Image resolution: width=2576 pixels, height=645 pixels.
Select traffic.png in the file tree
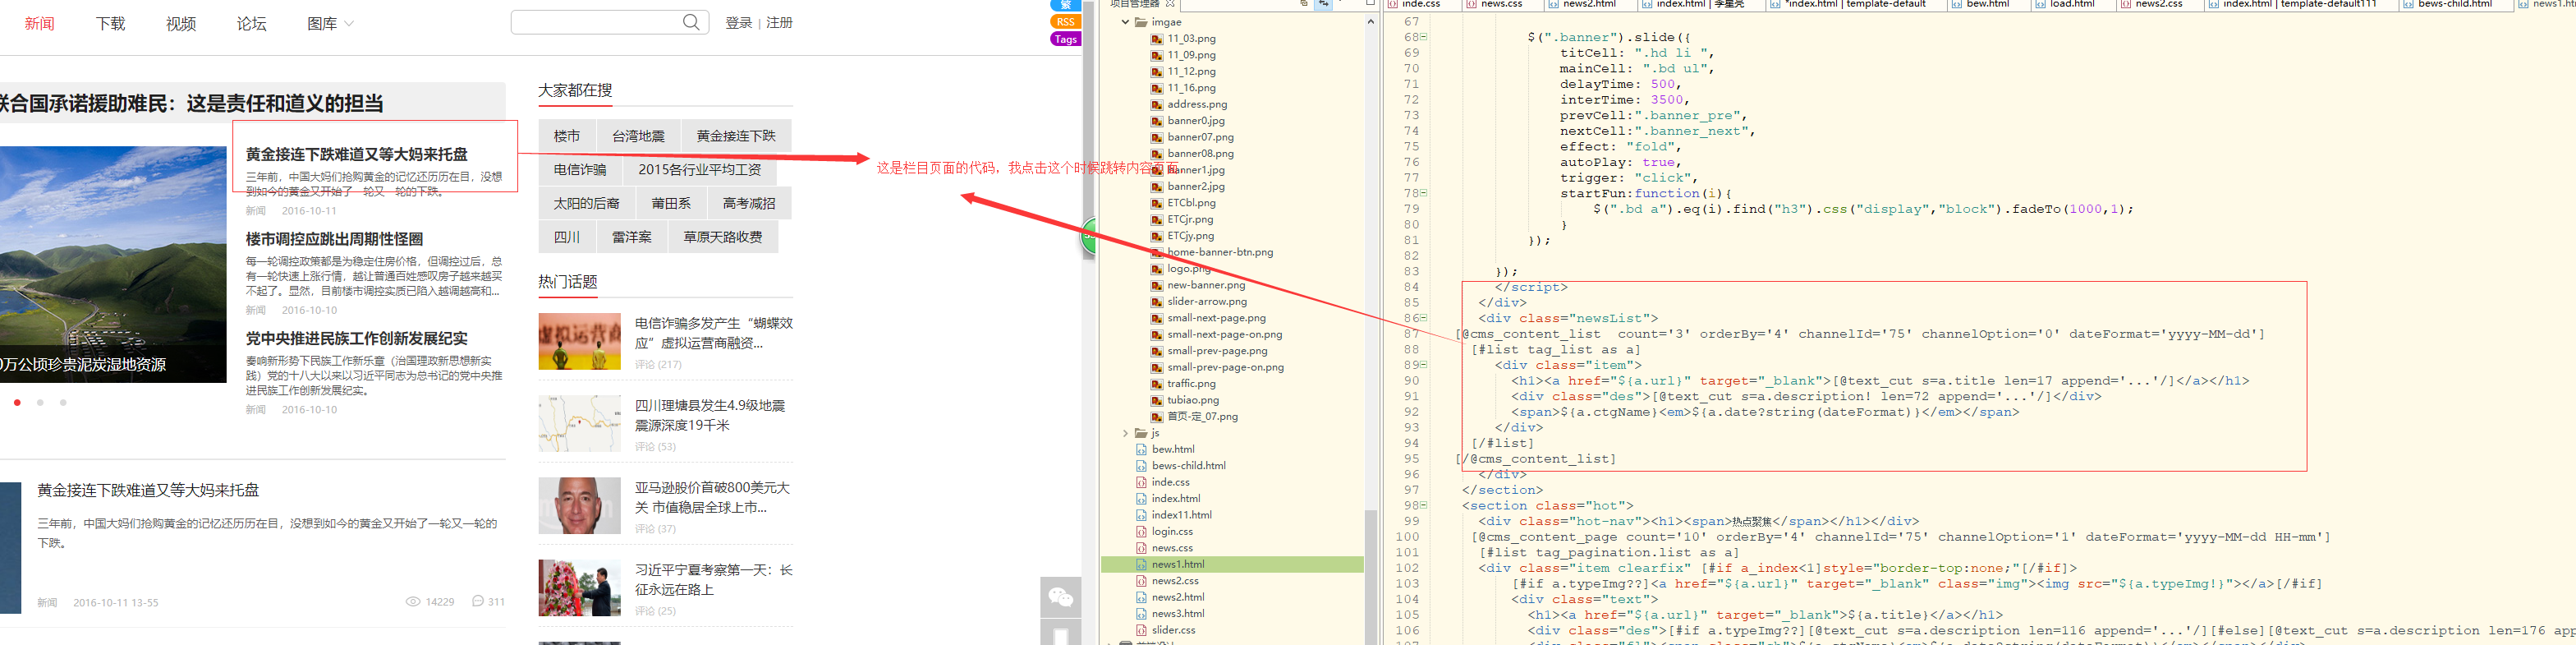(1191, 383)
